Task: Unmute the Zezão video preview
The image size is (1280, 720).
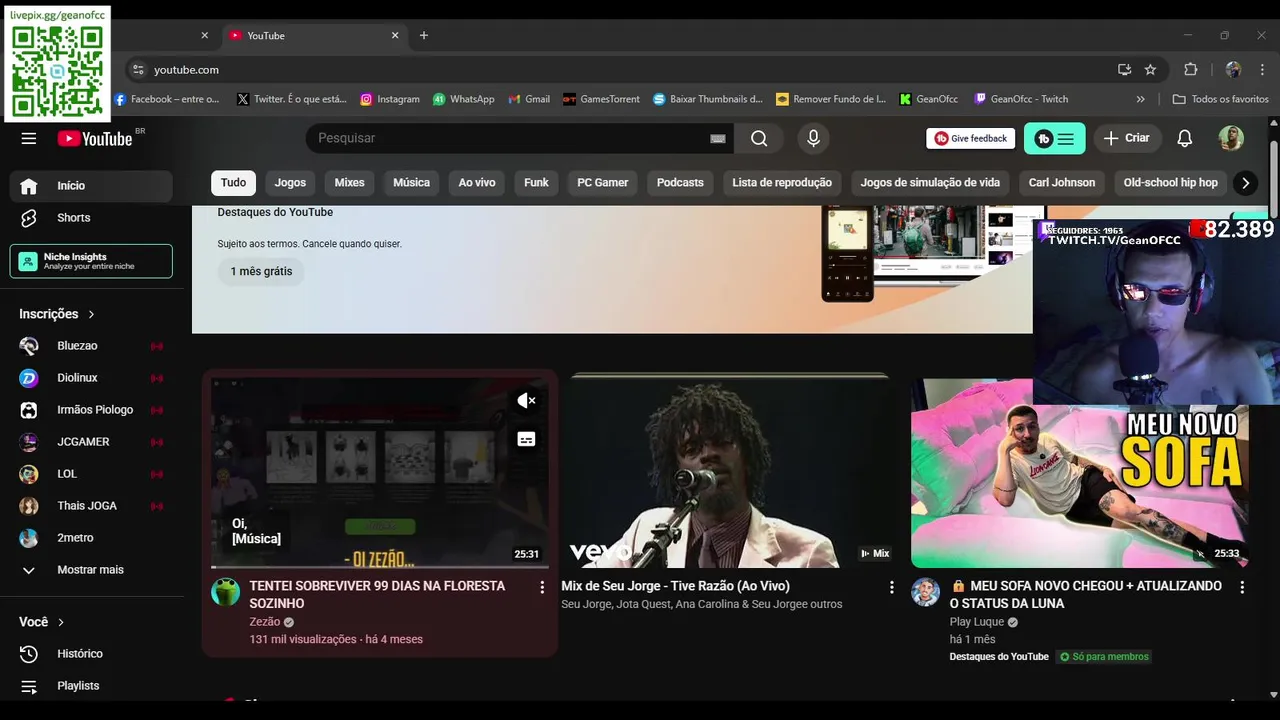Action: click(526, 401)
